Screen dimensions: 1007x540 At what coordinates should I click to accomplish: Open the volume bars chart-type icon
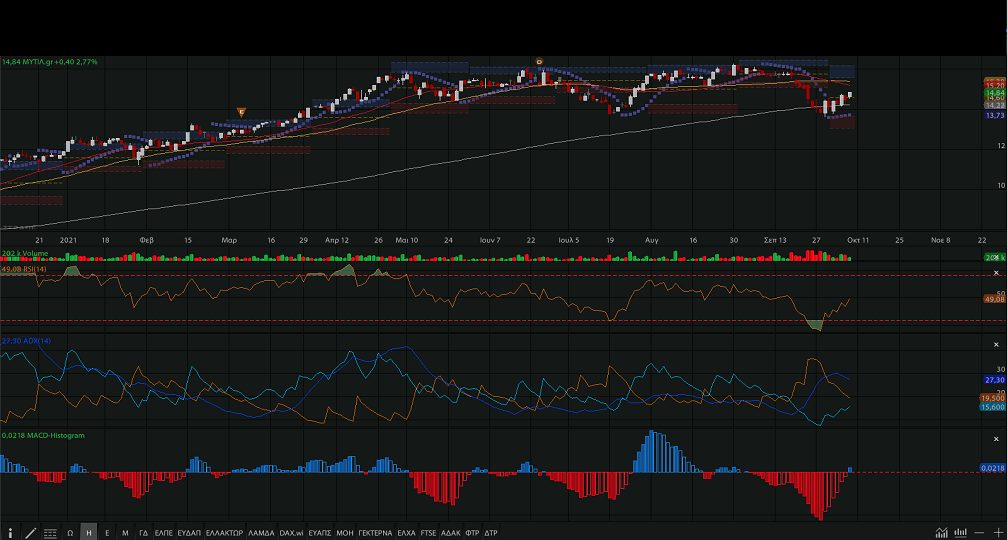tap(960, 532)
